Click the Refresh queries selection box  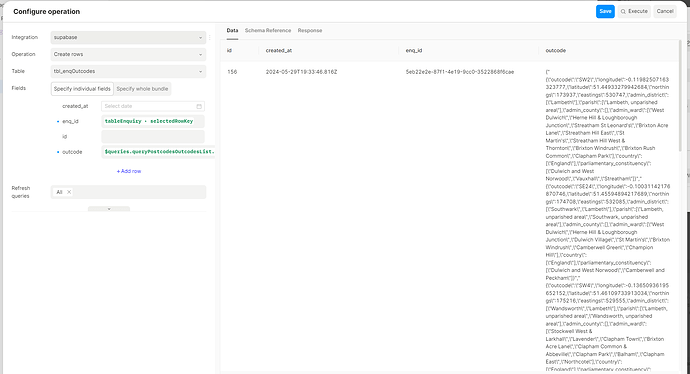(x=128, y=192)
